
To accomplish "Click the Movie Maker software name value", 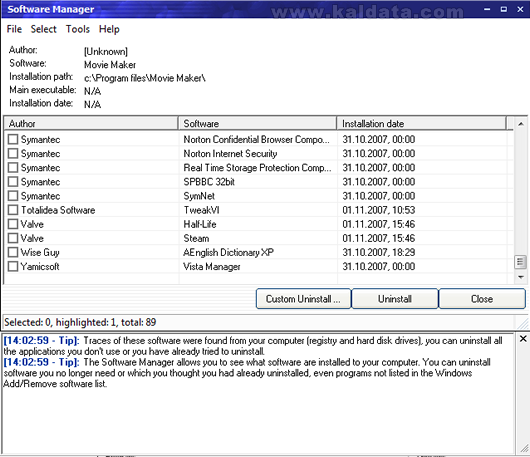I will (110, 65).
